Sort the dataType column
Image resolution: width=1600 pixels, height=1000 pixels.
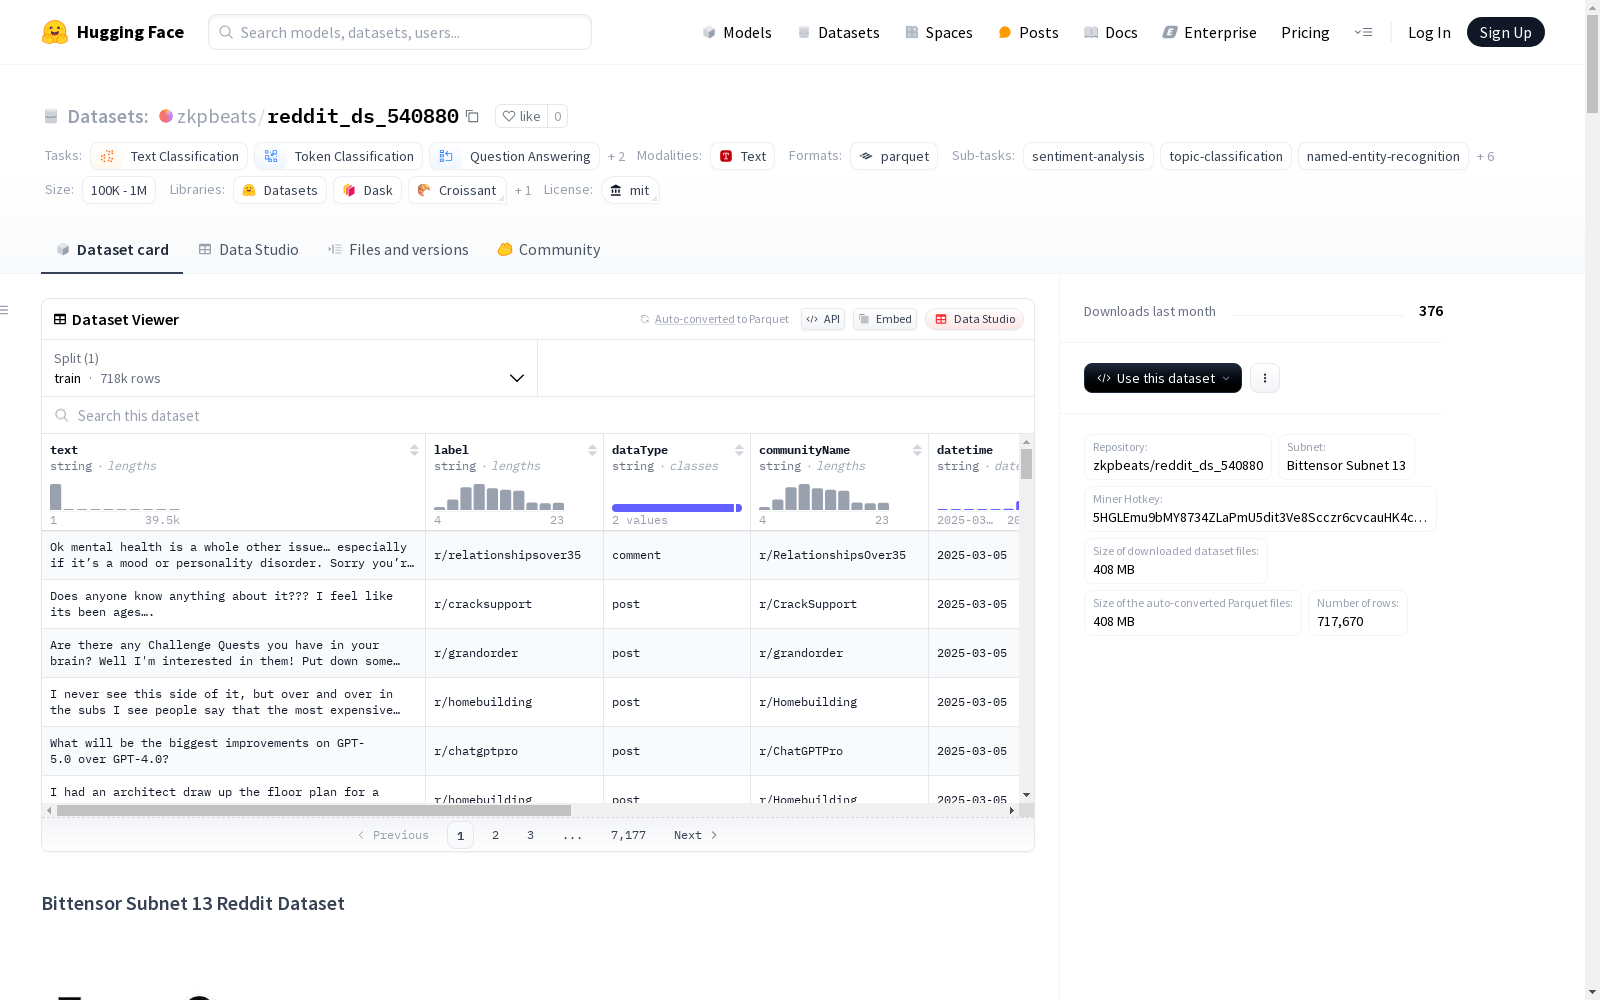point(739,450)
